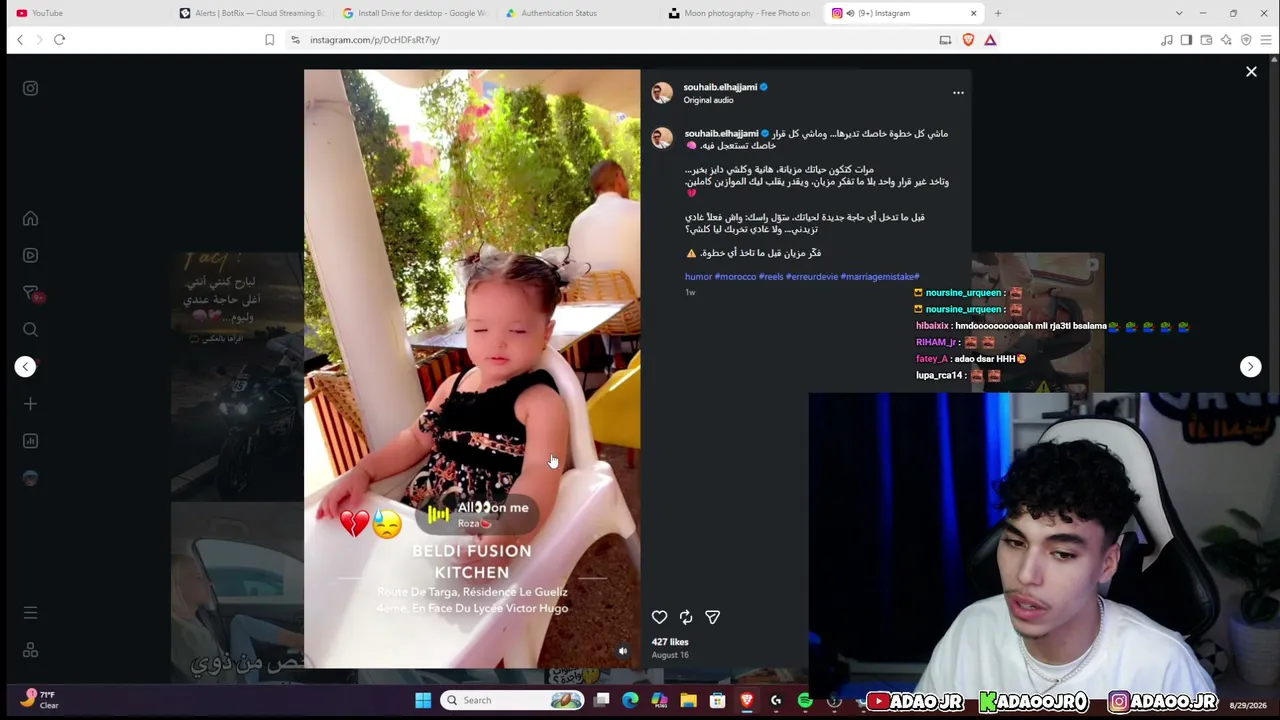Image resolution: width=1280 pixels, height=720 pixels.
Task: Go to next post with right arrow
Action: pyautogui.click(x=1250, y=366)
